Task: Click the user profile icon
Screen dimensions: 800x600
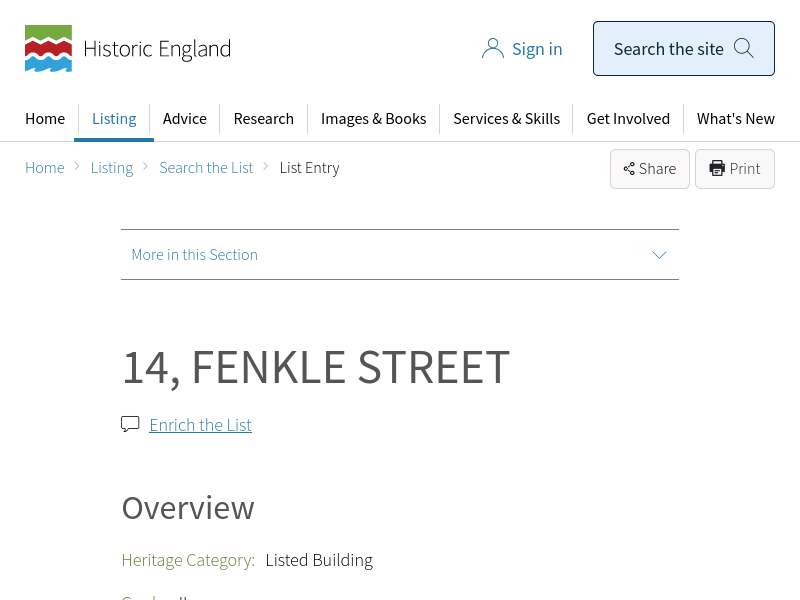Action: 492,49
